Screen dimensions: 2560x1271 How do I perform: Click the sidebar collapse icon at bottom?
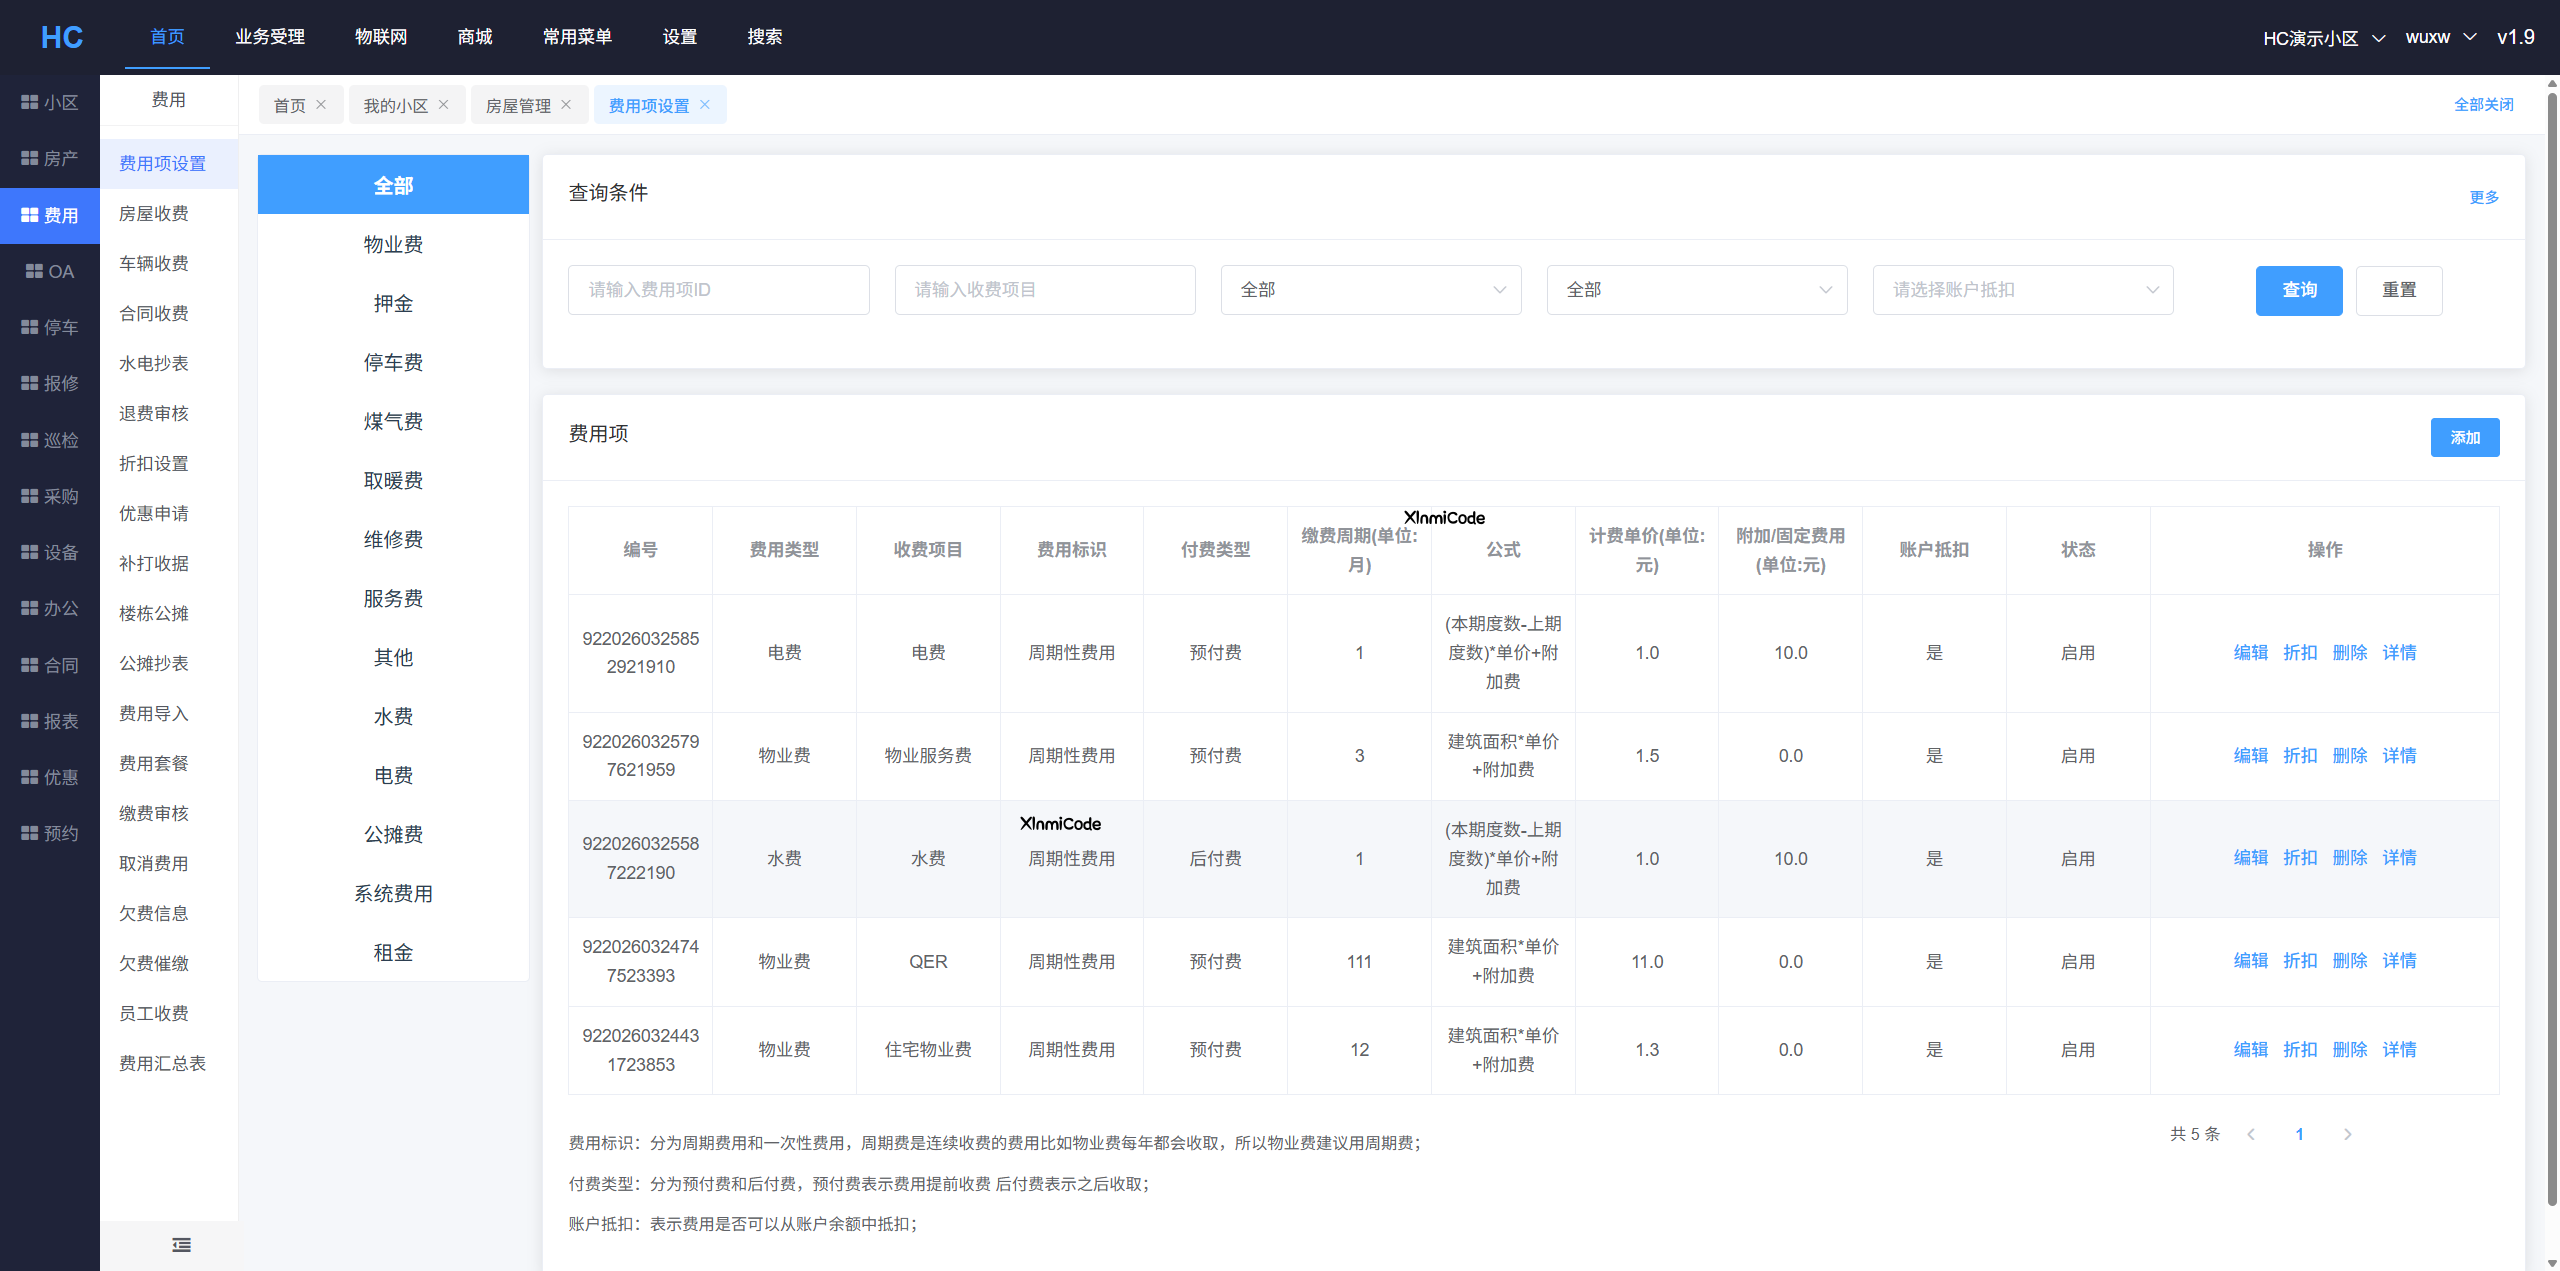(x=181, y=1245)
